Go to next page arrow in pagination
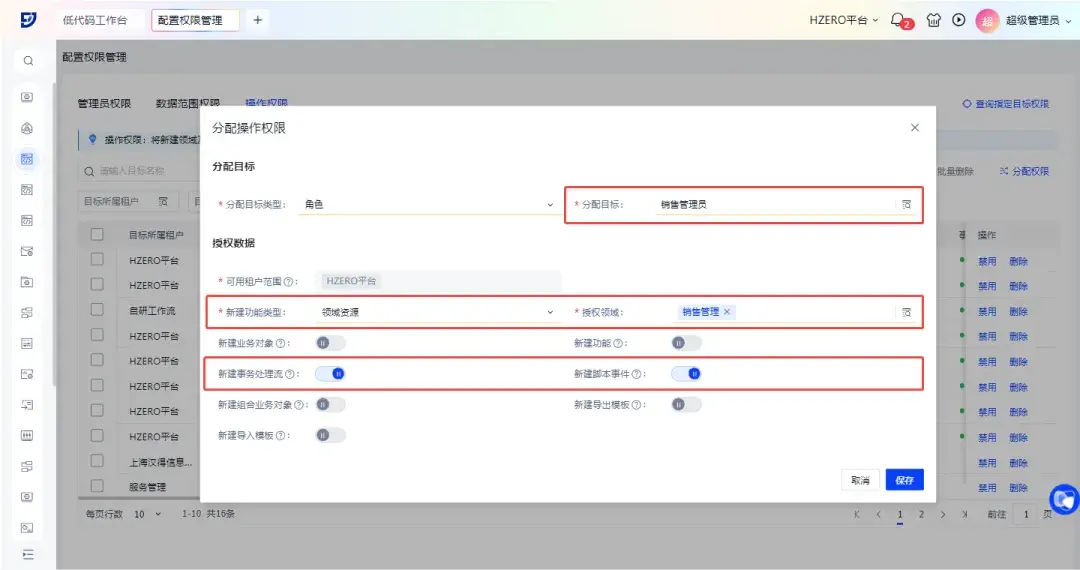1080x570 pixels. point(943,514)
